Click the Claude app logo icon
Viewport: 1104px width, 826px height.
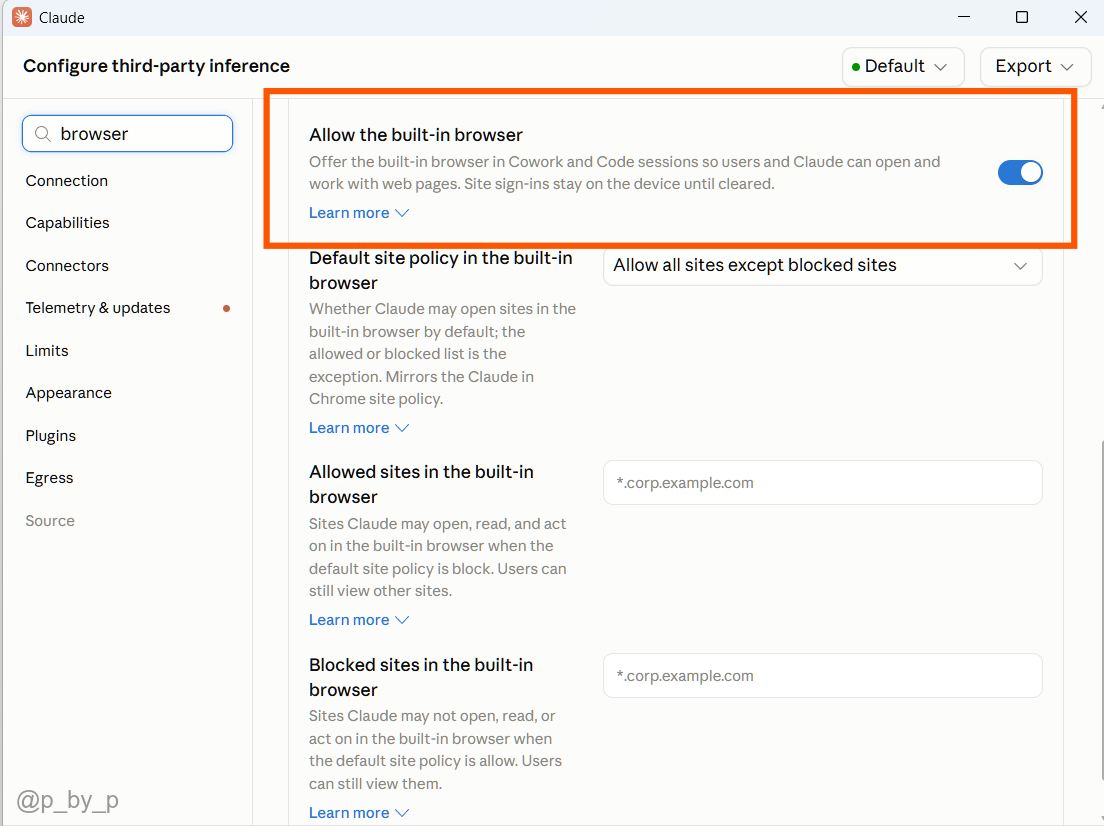pos(22,17)
